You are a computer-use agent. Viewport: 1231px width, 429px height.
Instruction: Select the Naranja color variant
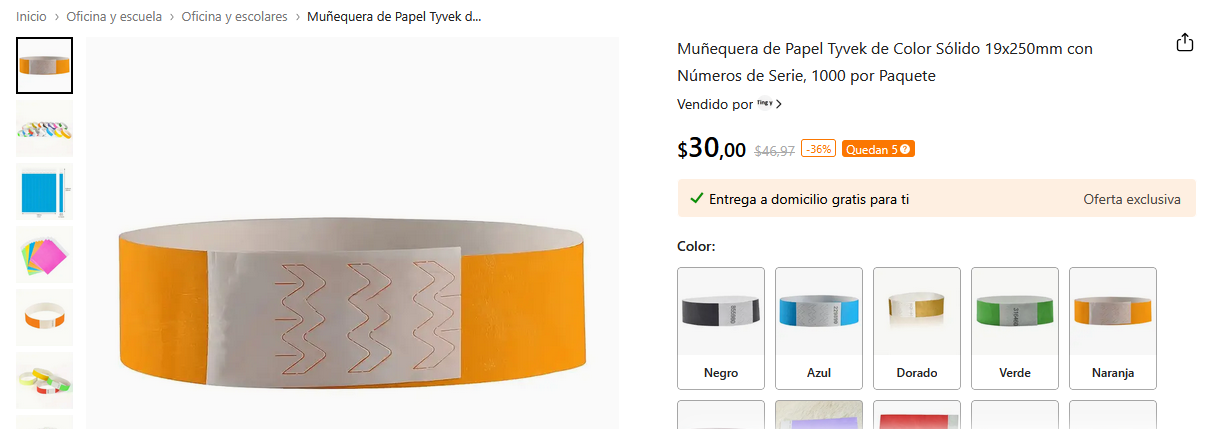pos(1113,328)
